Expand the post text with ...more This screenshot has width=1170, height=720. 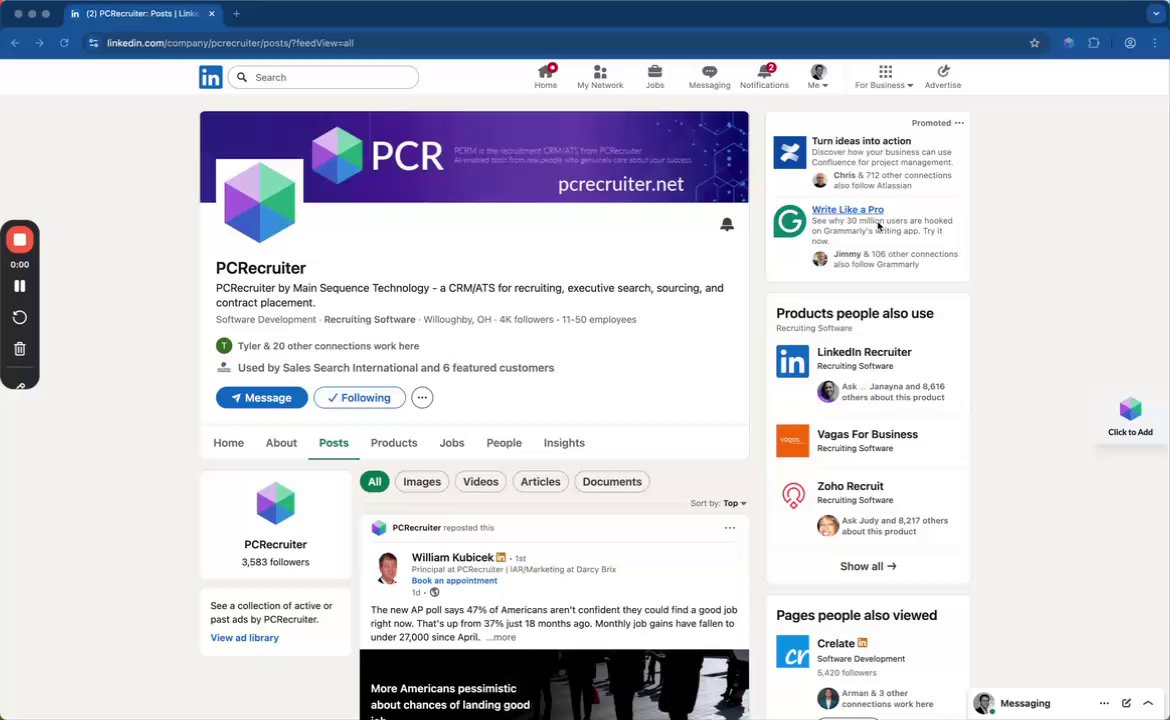click(501, 637)
